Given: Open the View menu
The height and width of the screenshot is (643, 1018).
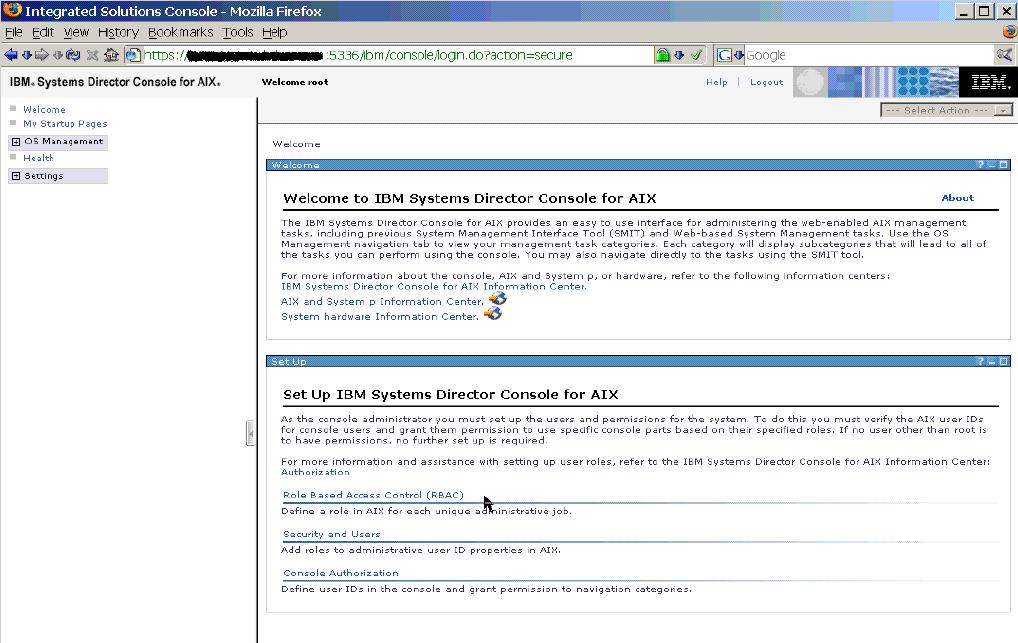Looking at the screenshot, I should pos(76,32).
